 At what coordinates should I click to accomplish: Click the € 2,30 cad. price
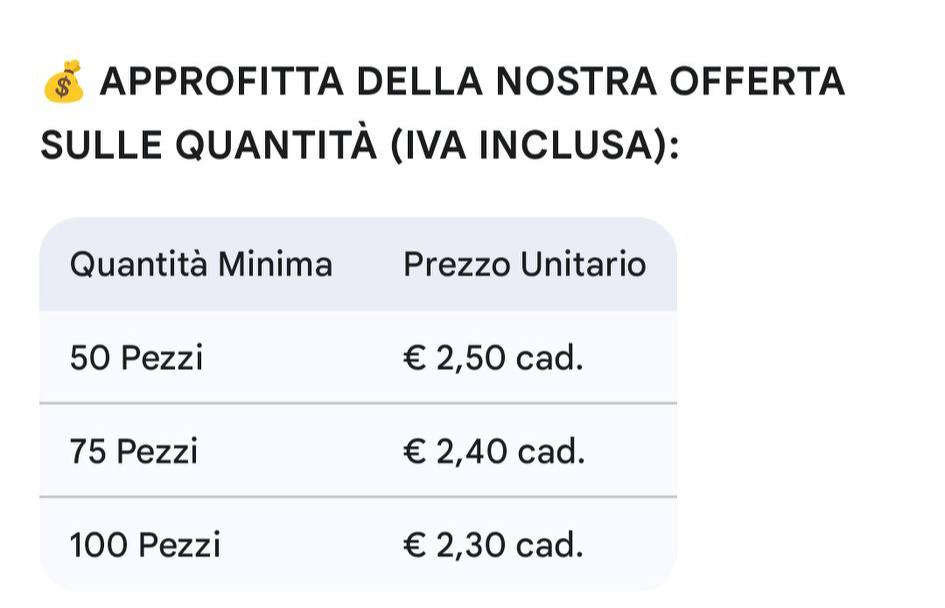pyautogui.click(x=493, y=546)
